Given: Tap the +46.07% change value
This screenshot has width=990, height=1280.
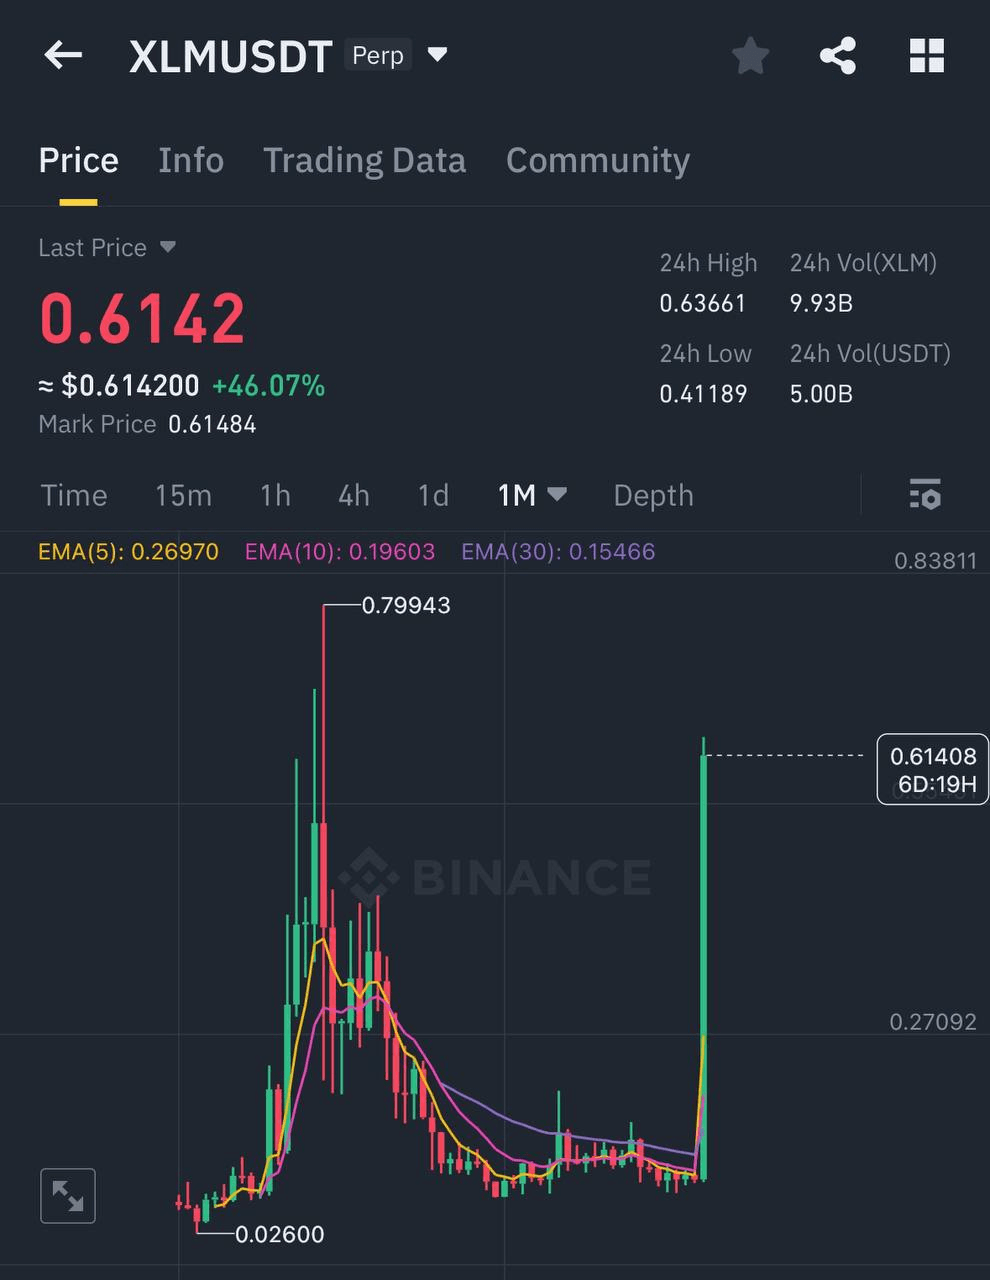Looking at the screenshot, I should [269, 386].
